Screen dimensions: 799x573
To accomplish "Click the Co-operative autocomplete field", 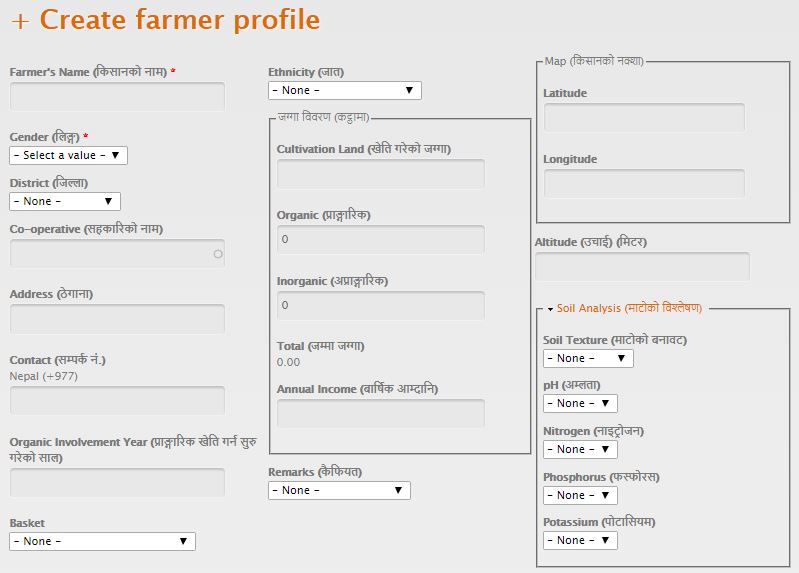I will (x=117, y=253).
